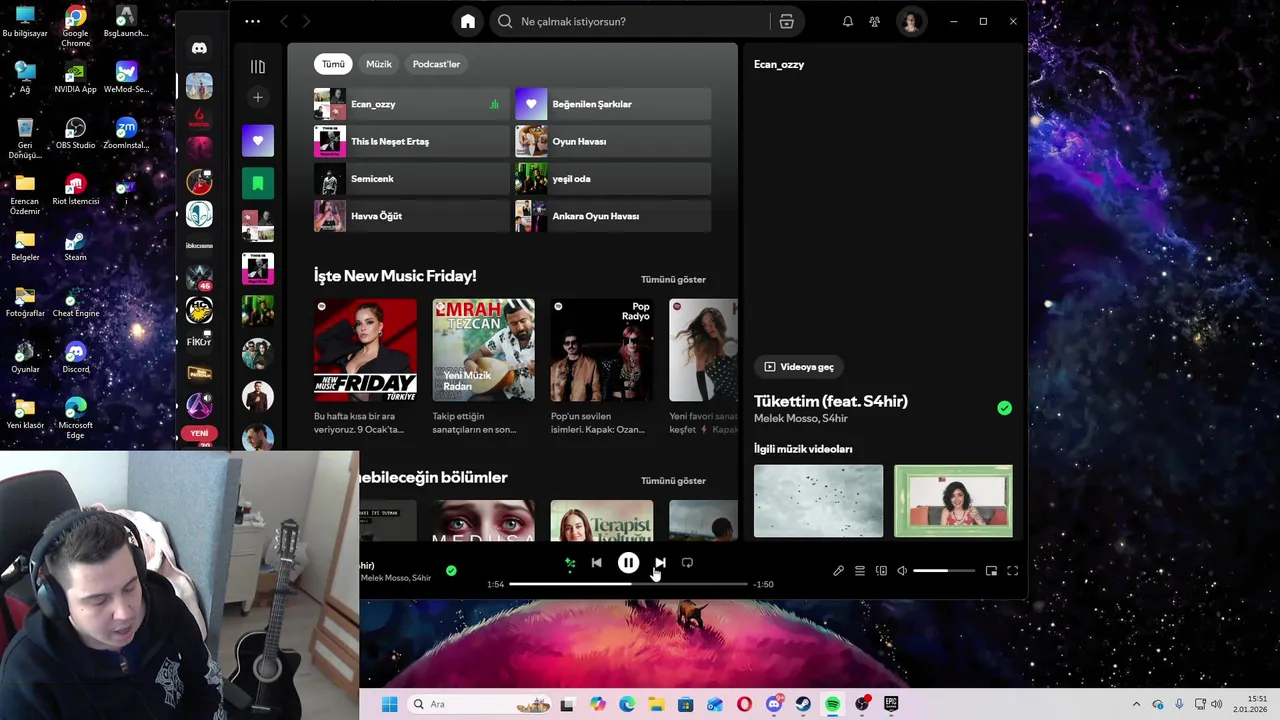Open the MEDUSA episode thumbnail

tap(483, 521)
